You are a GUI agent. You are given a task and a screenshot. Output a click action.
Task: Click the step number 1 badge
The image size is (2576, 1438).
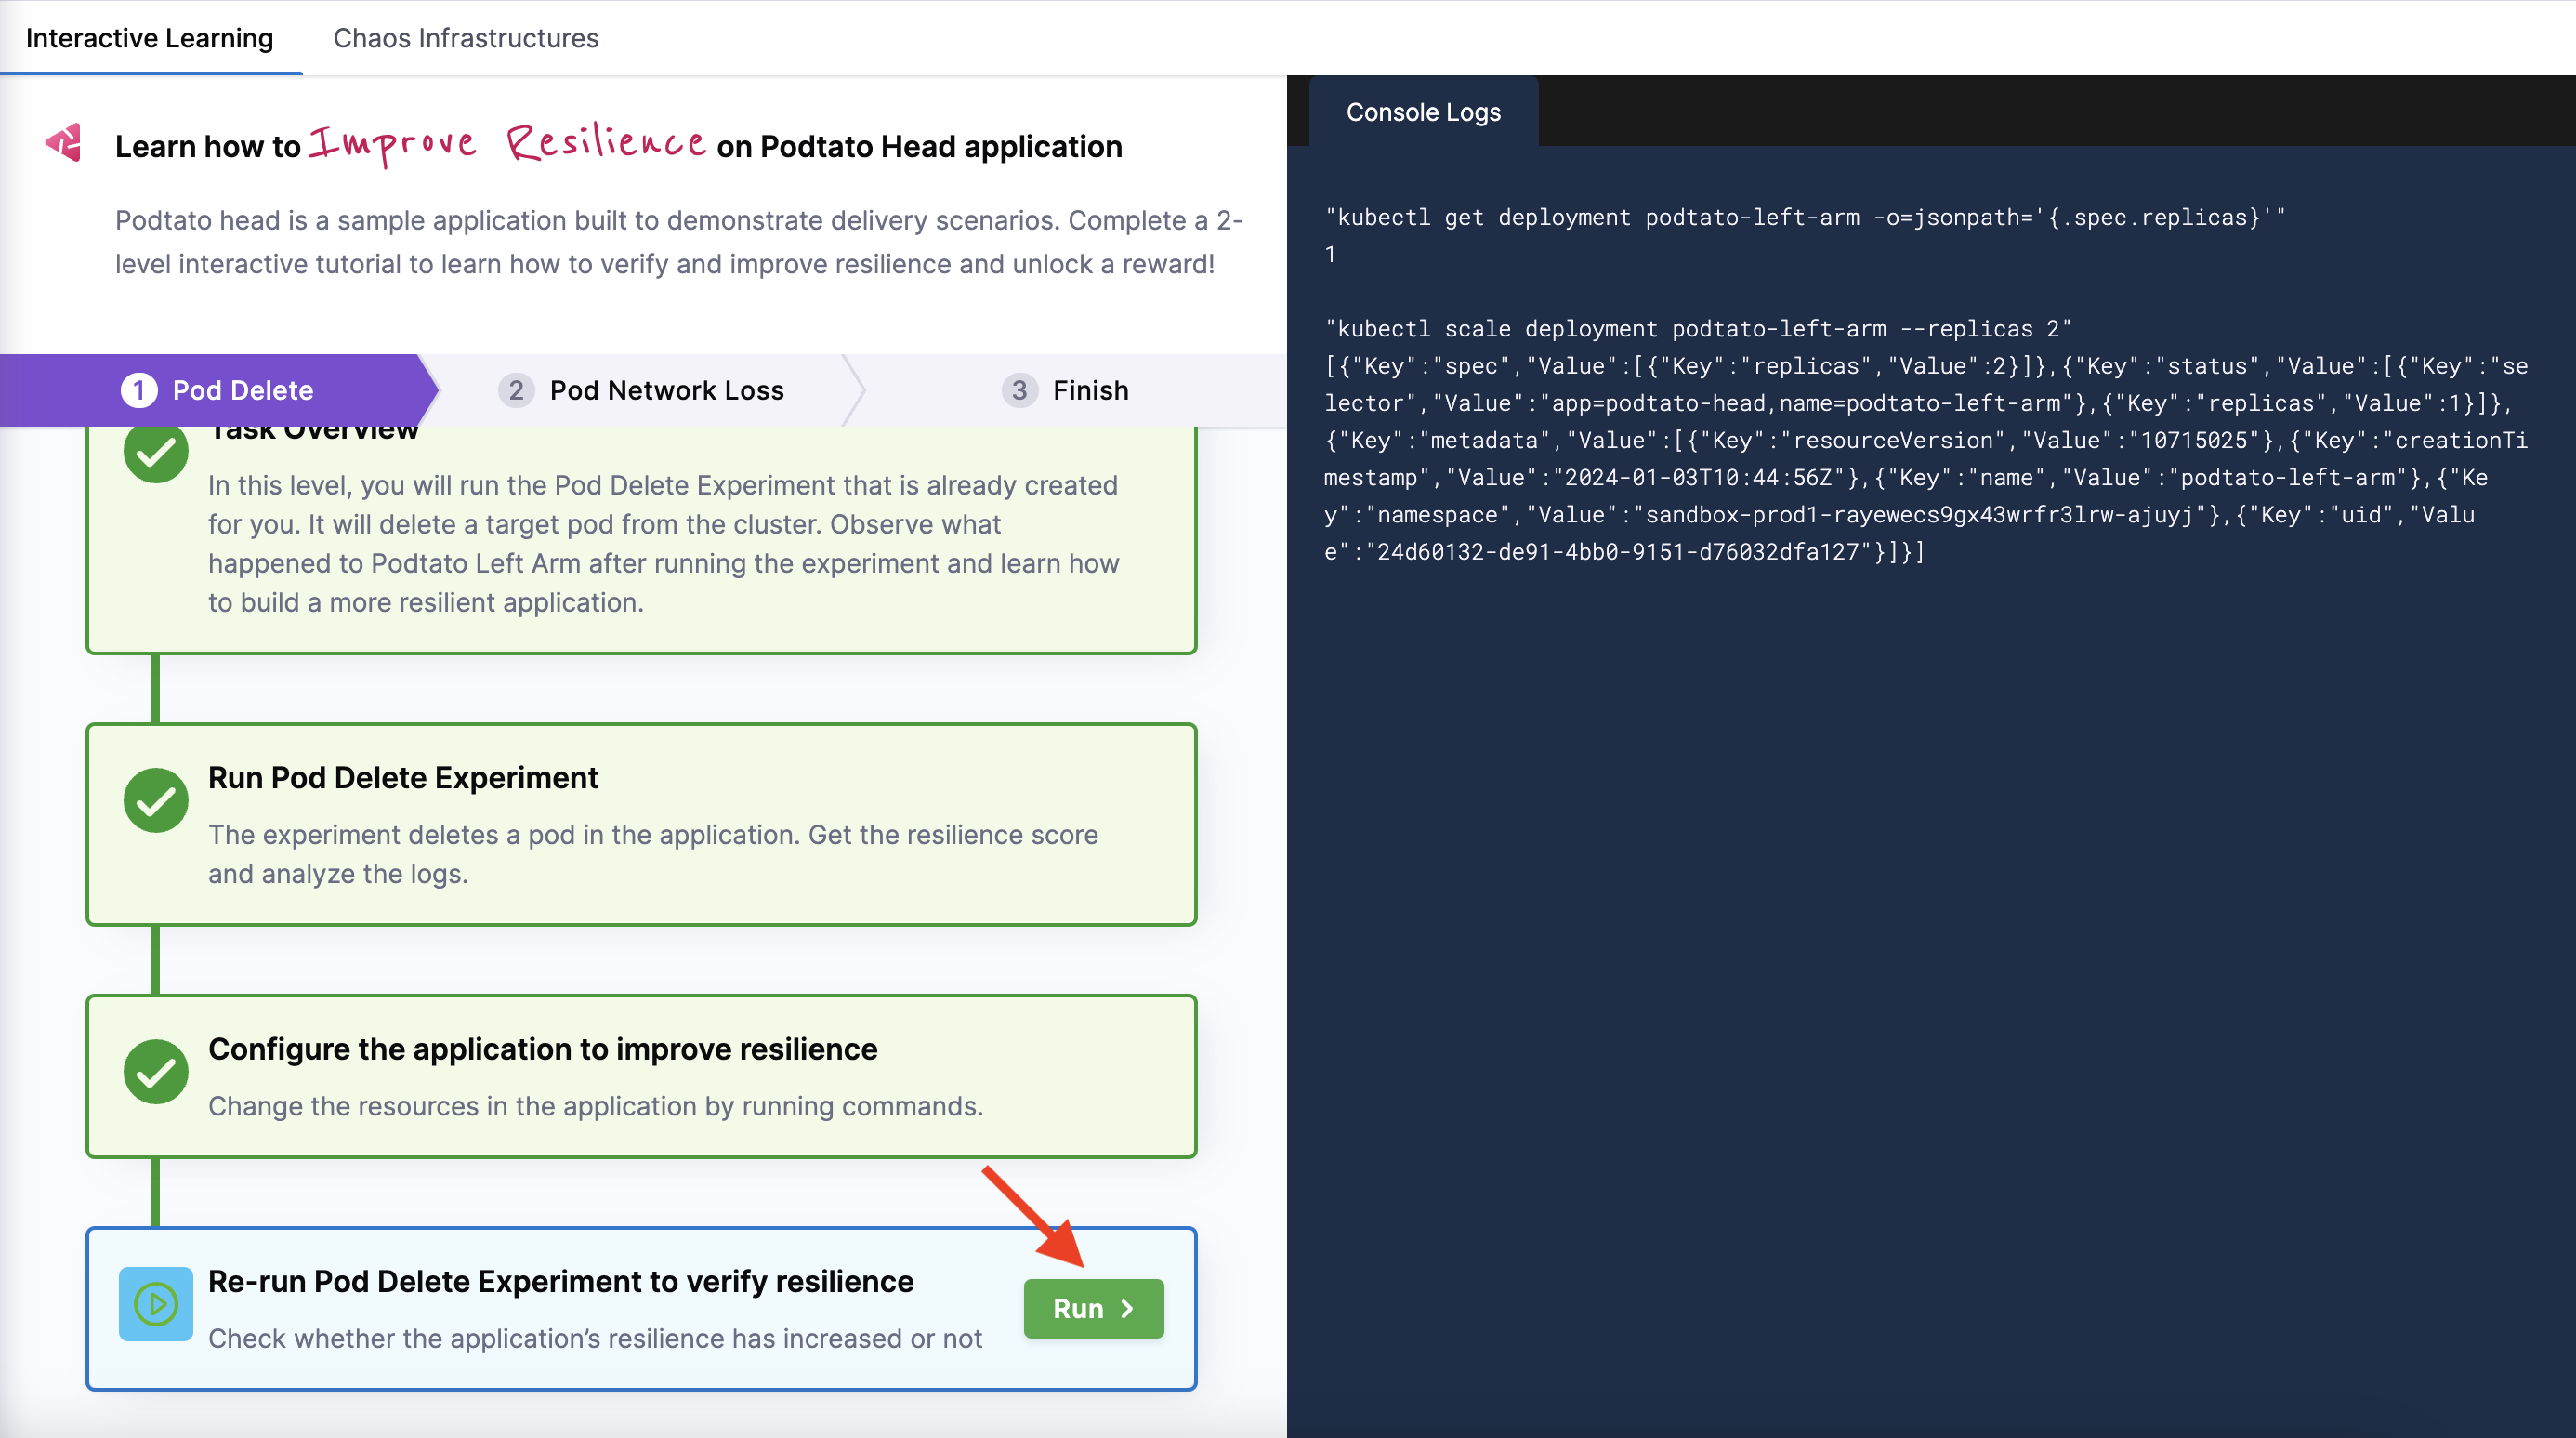pyautogui.click(x=139, y=390)
